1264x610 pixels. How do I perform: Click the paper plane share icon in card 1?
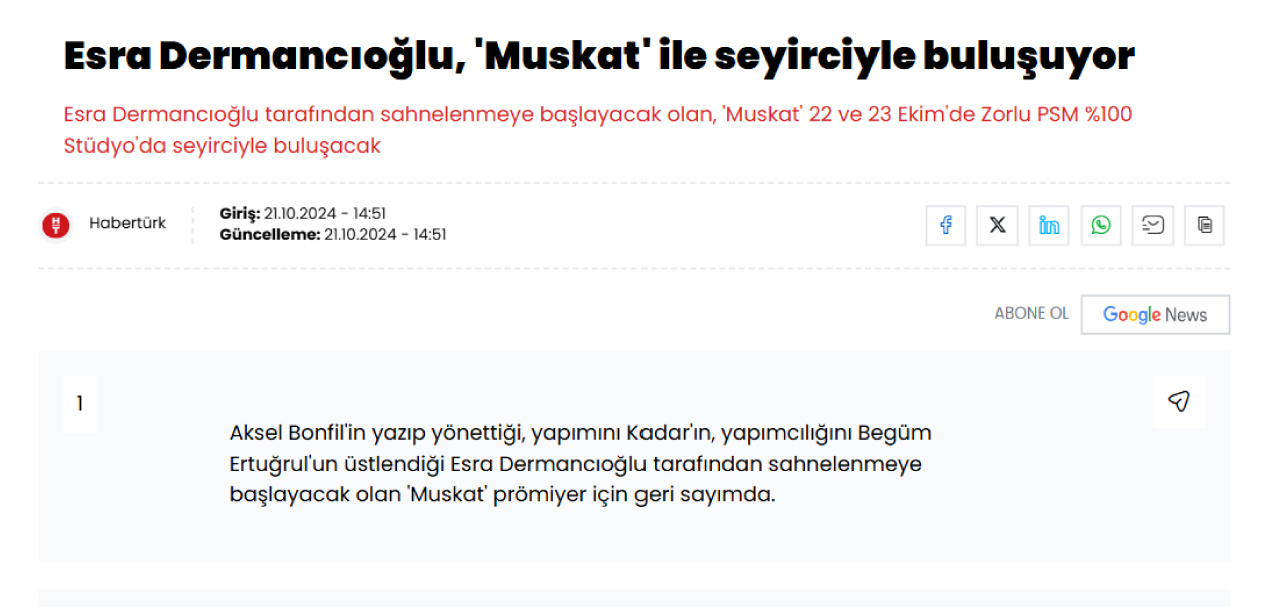[x=1179, y=402]
